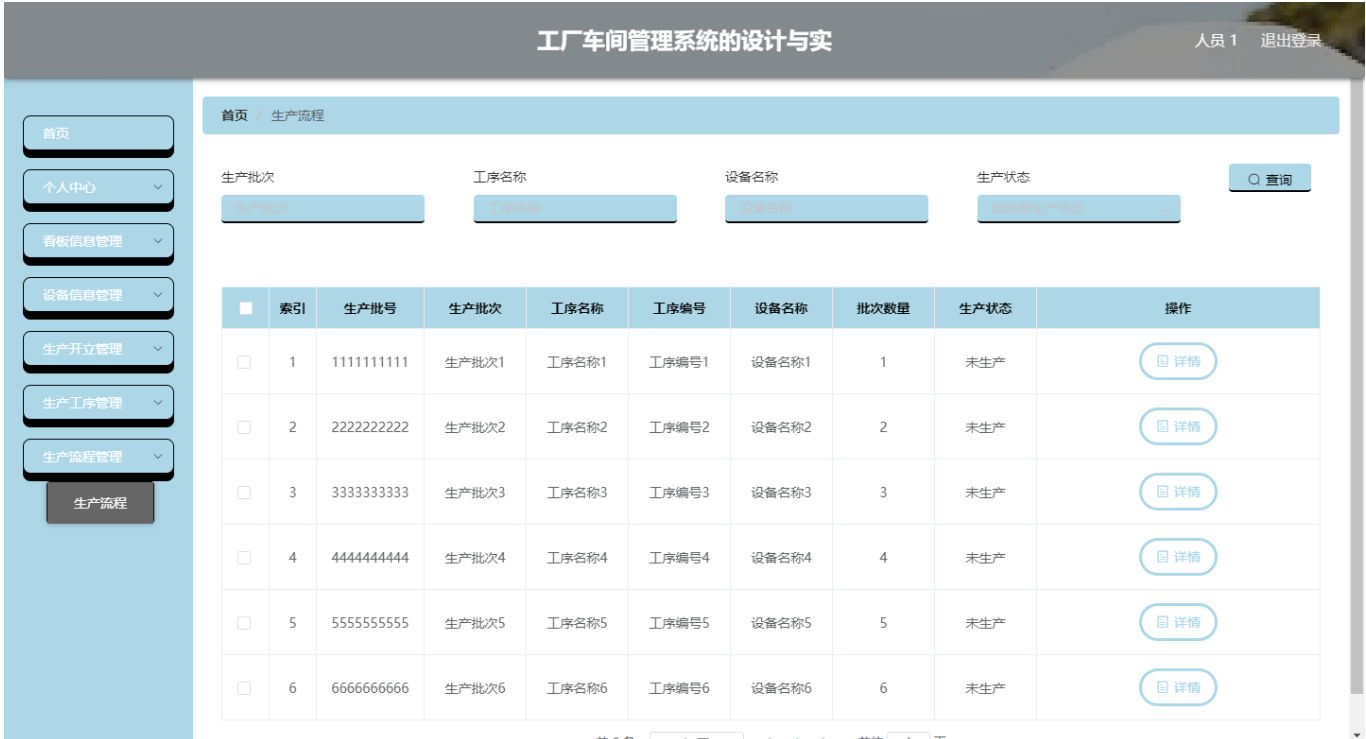Focus the 生产批次 search input

(x=322, y=208)
